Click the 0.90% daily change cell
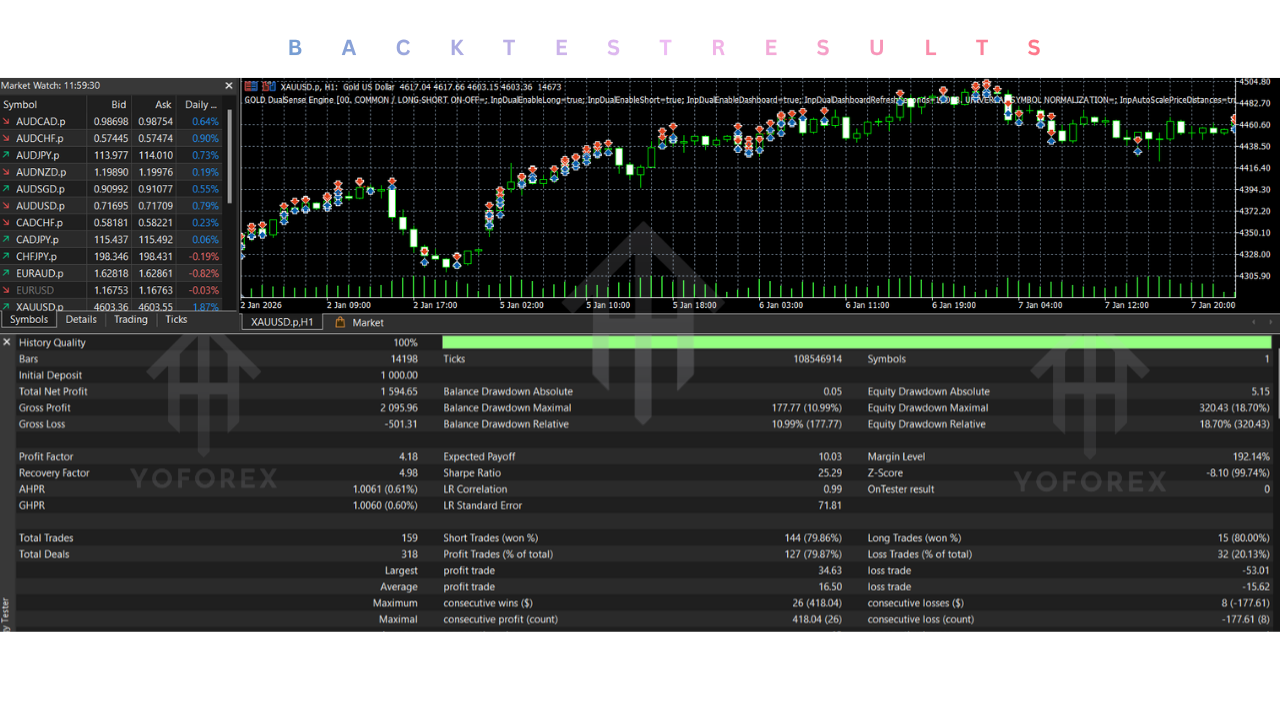Viewport: 1280px width, 720px height. click(205, 138)
